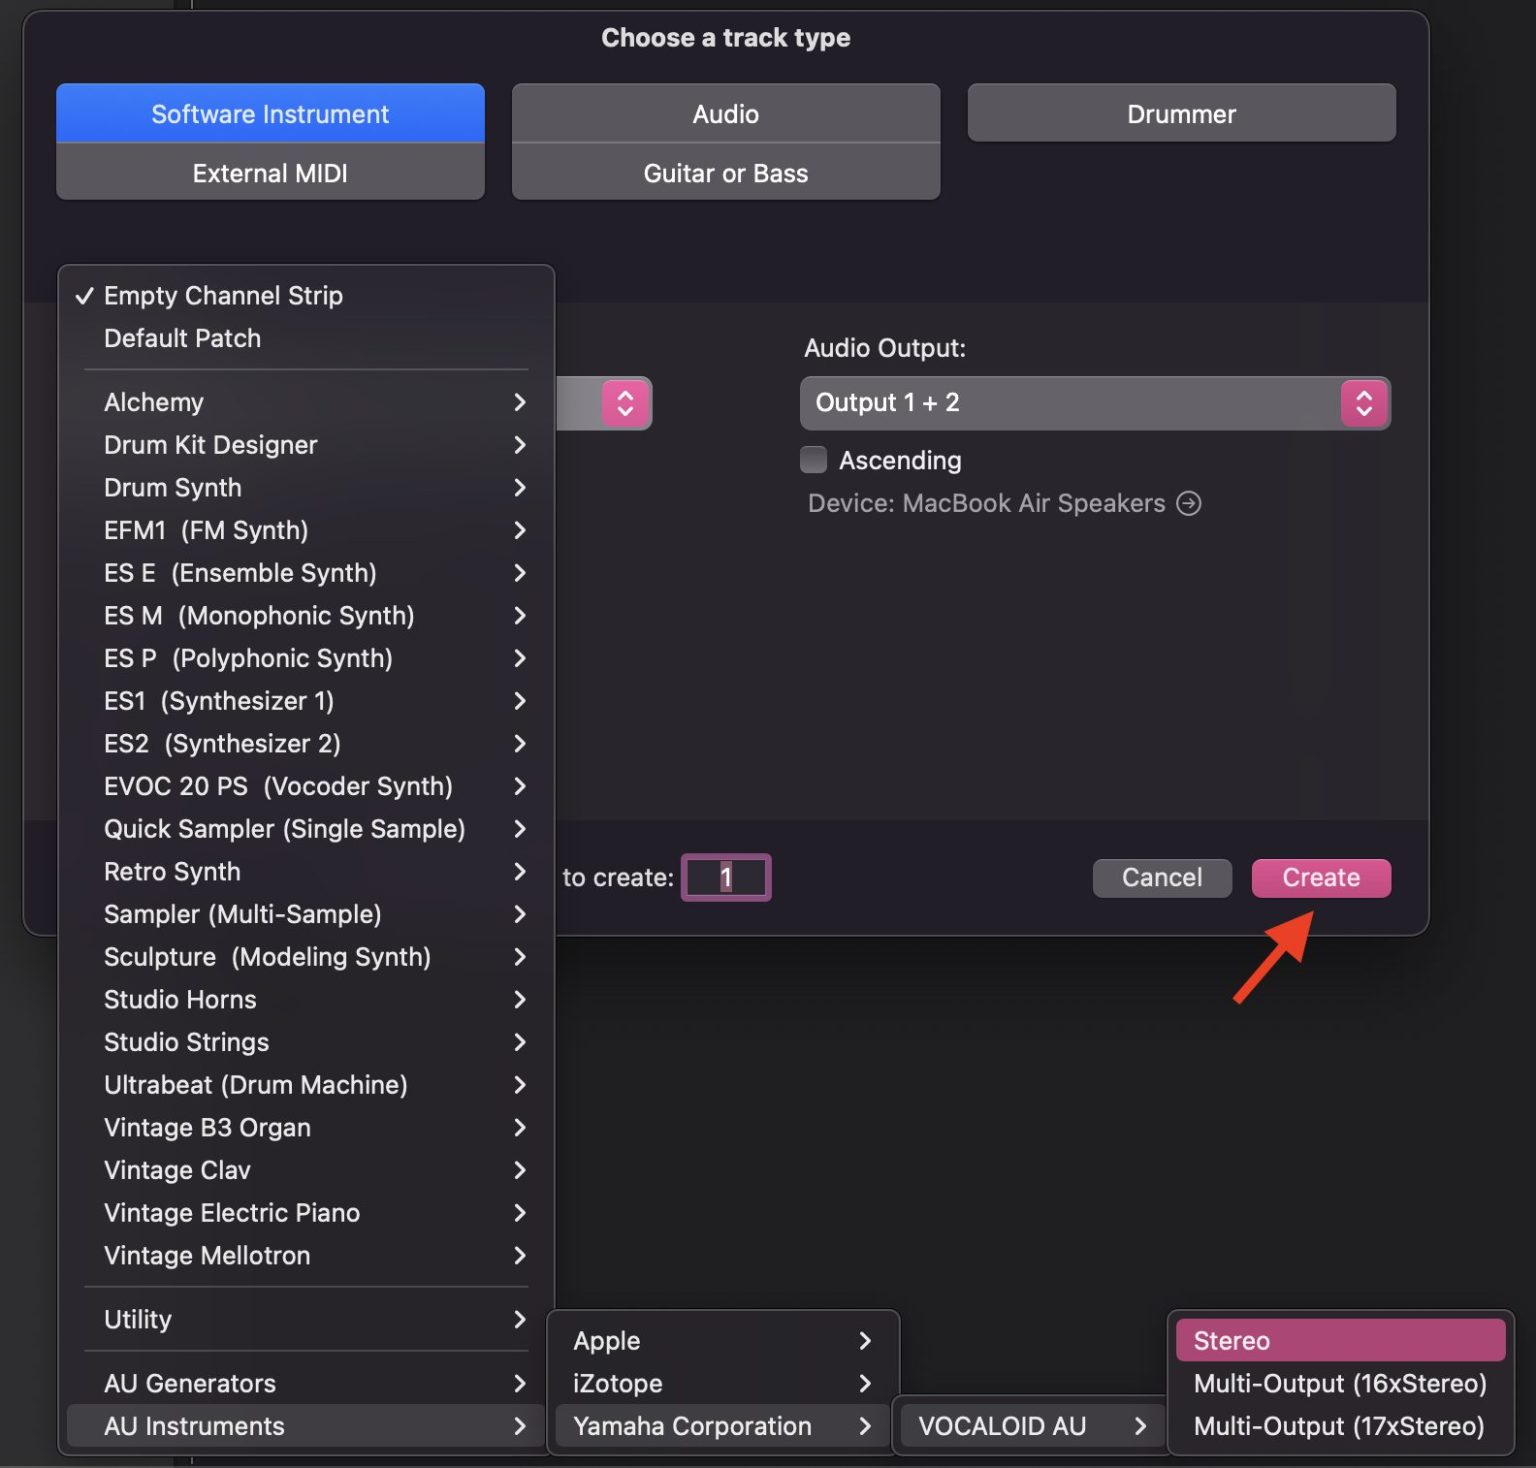
Task: Click the arrow next to MacBook Air Speakers
Action: 1191,503
